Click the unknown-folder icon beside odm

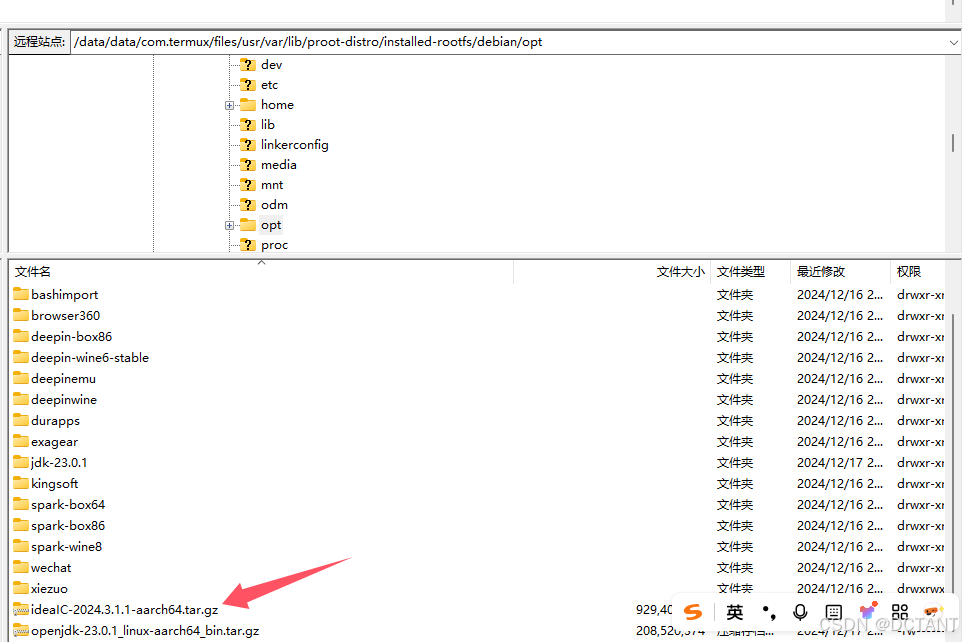(x=248, y=204)
